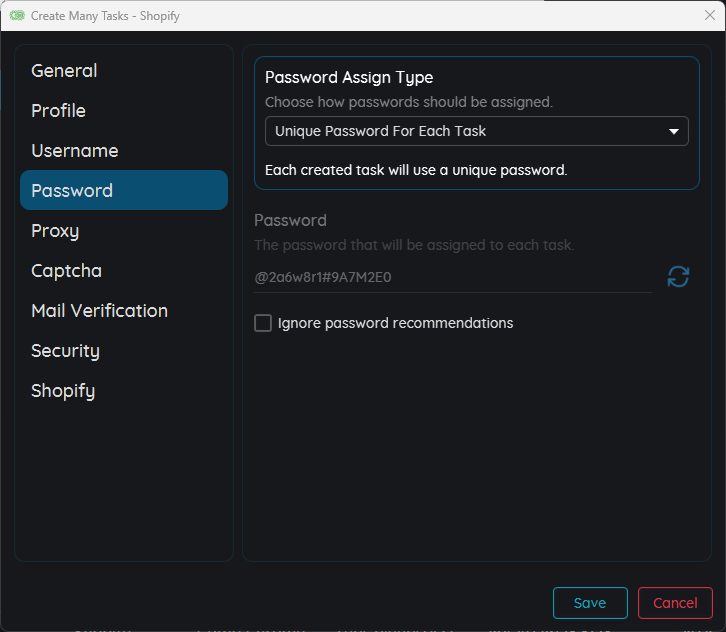Screen dimensions: 726x632
Task: Click the window title 'Create Many Tasks - Shopify'
Action: [105, 16]
